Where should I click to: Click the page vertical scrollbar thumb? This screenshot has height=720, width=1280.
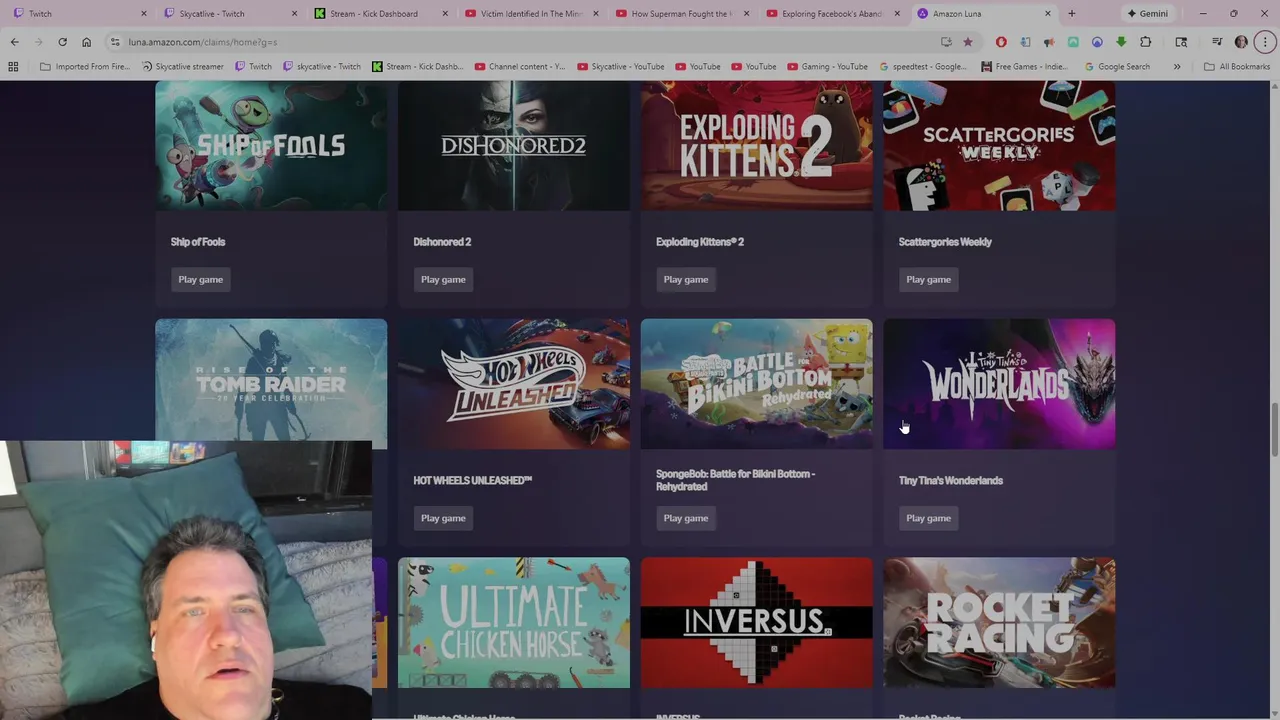coord(1274,428)
